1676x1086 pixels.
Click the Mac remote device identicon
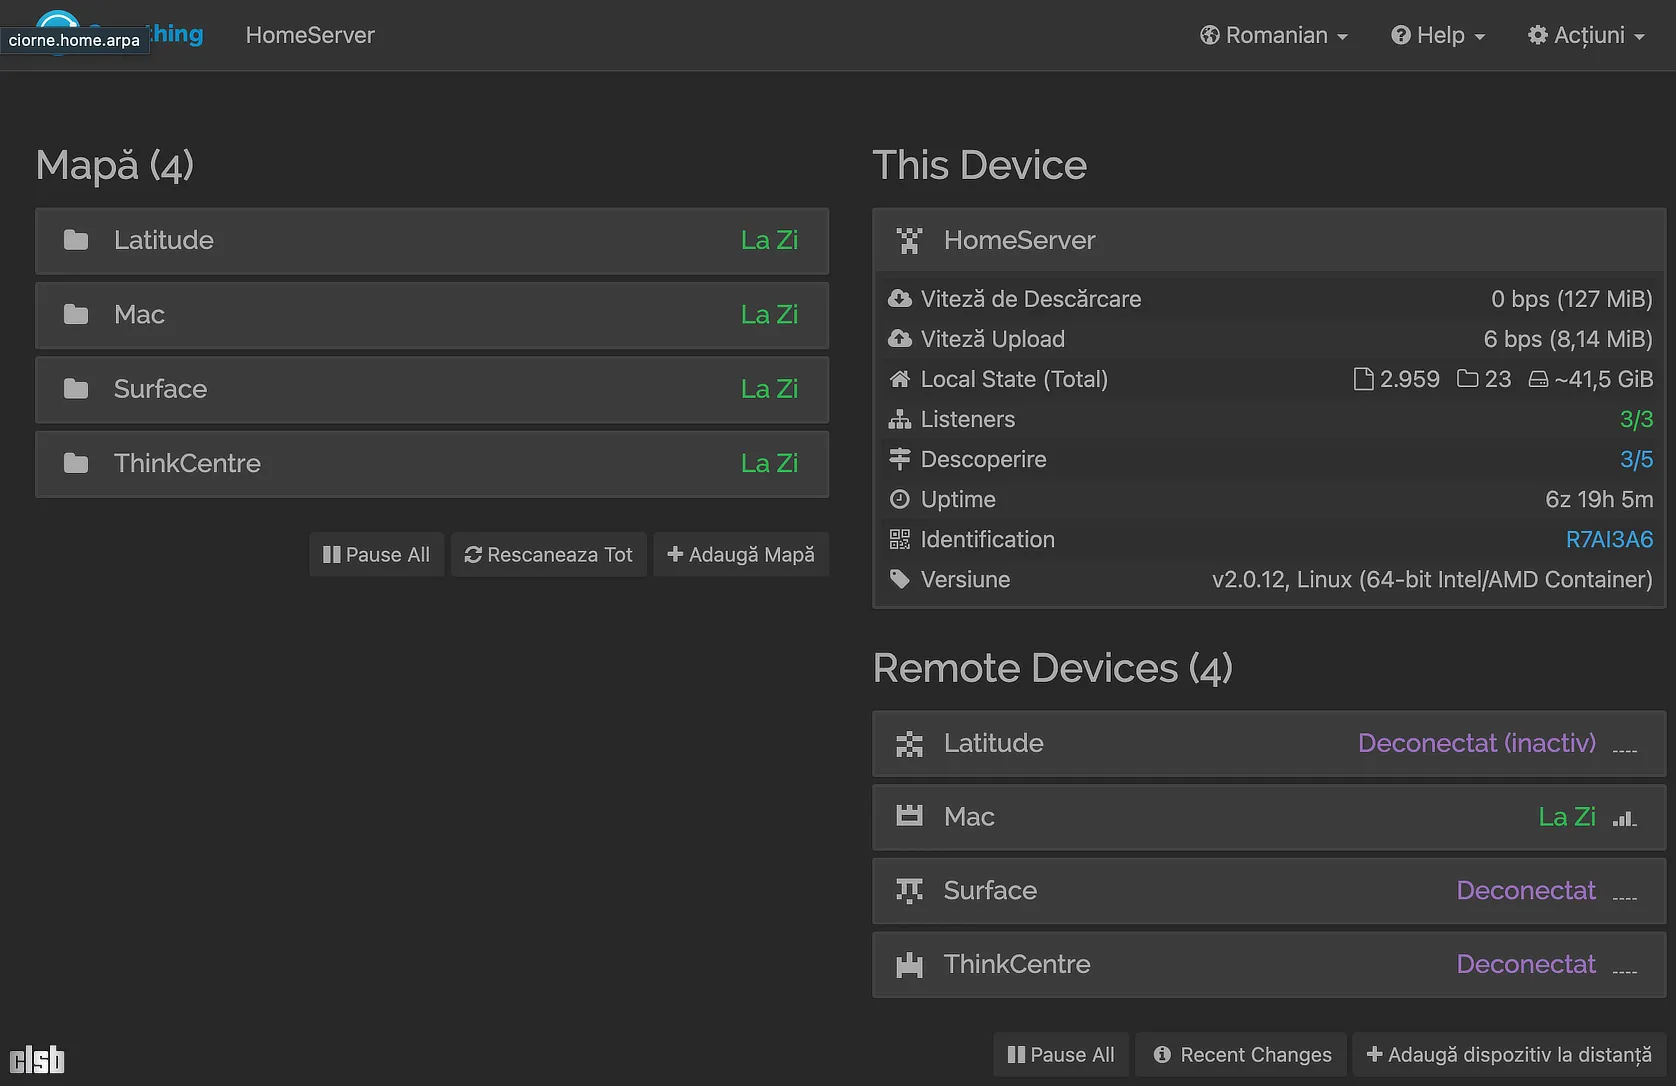909,817
